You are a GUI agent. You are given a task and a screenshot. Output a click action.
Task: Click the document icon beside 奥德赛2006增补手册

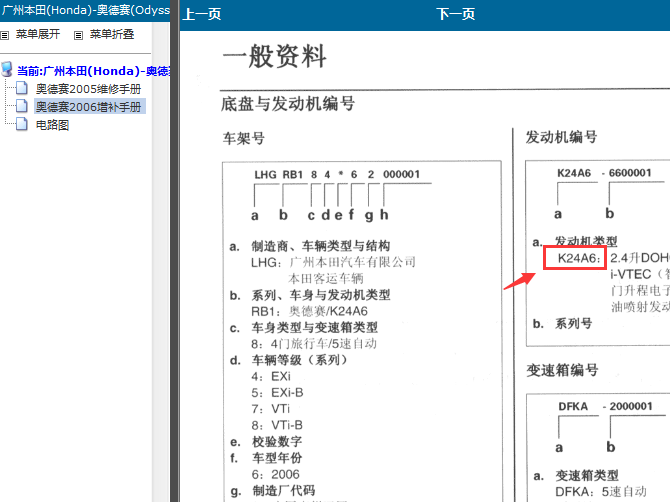coord(22,106)
